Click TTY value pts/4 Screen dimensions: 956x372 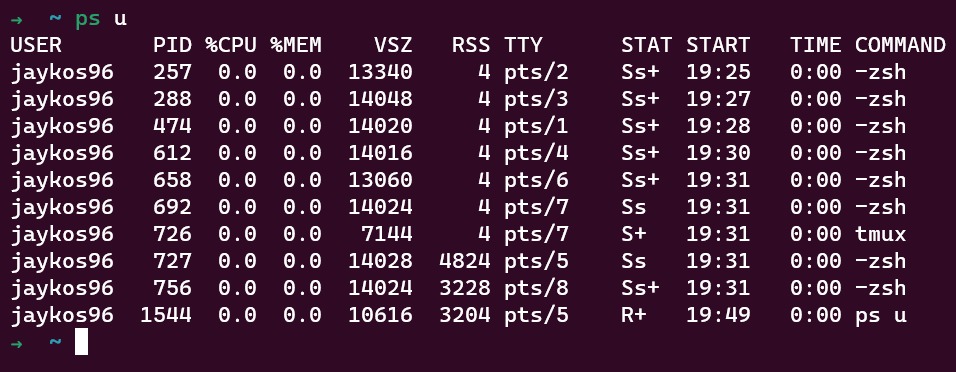tap(537, 153)
